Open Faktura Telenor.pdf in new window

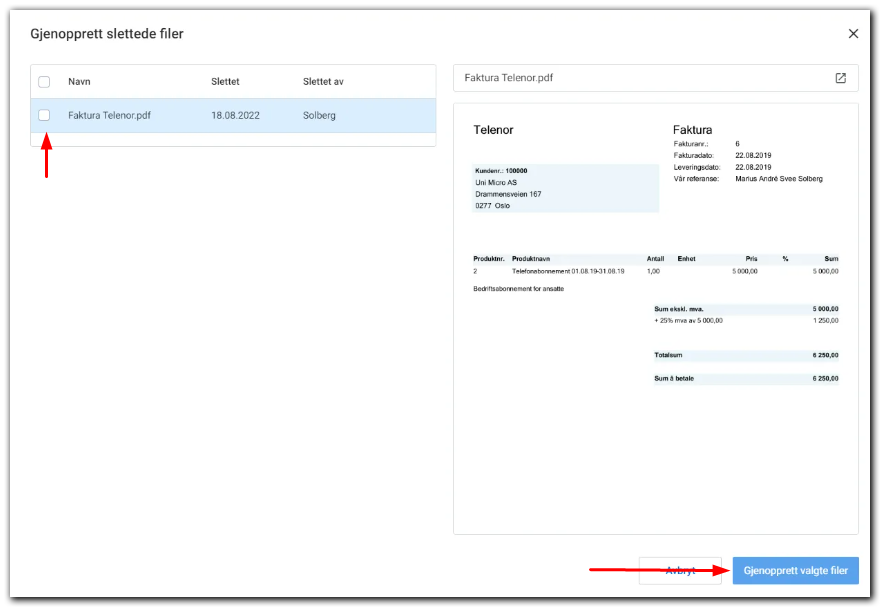(840, 78)
